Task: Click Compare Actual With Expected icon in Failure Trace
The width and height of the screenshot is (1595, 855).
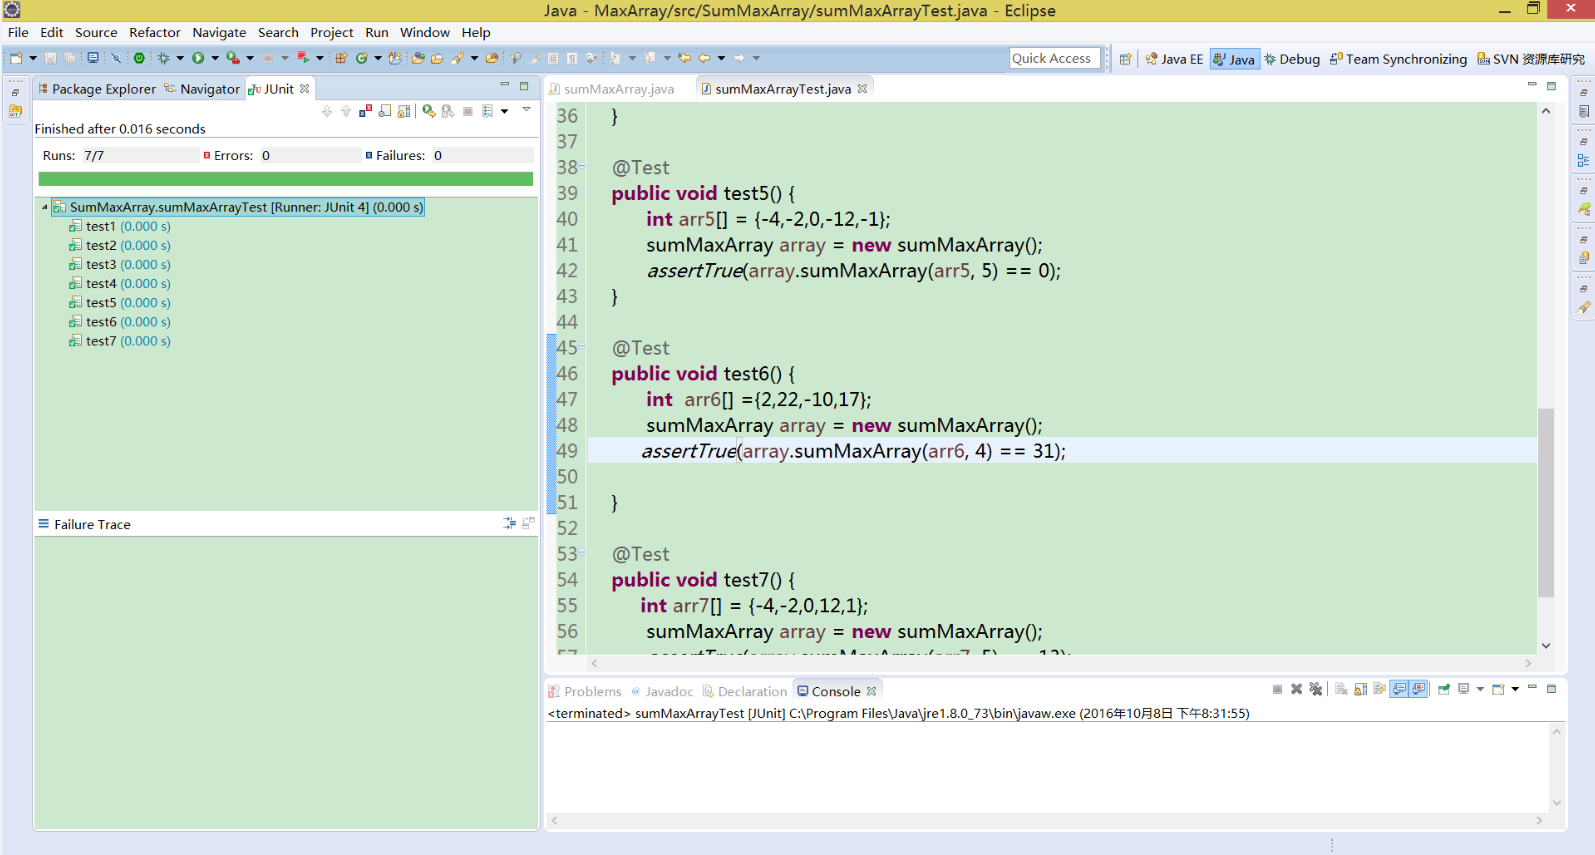Action: click(x=528, y=523)
